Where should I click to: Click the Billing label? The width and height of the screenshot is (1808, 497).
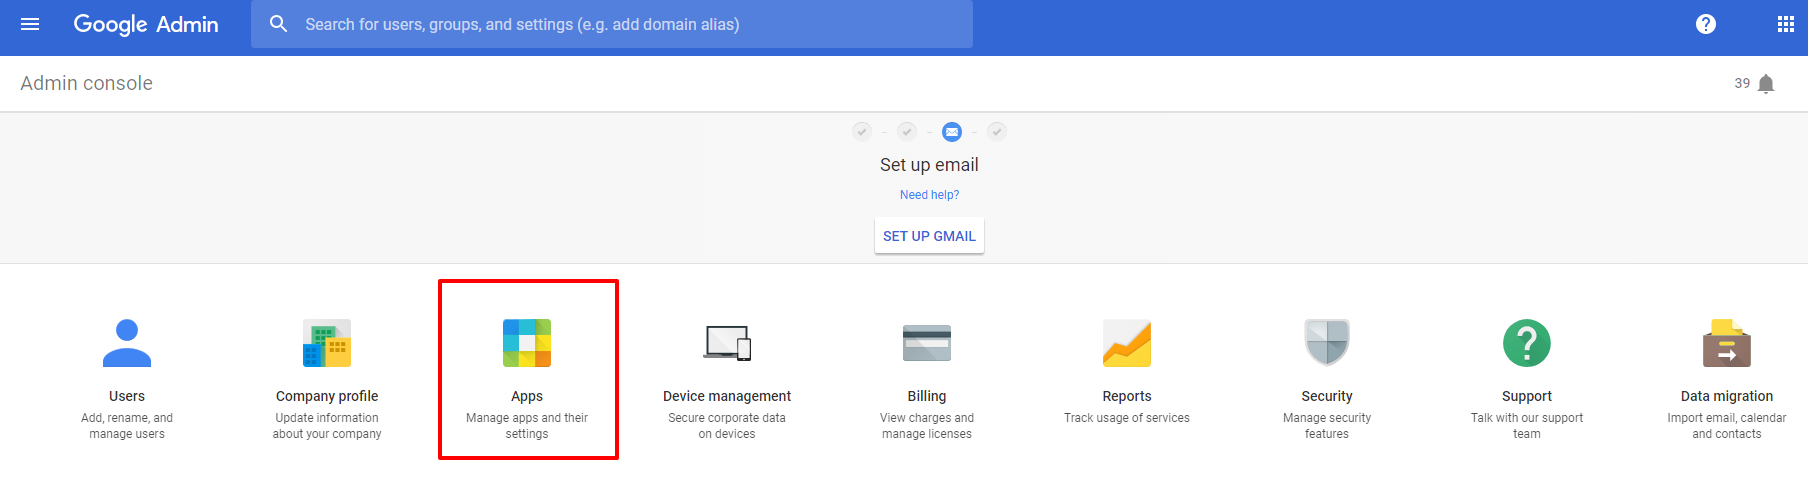(927, 396)
